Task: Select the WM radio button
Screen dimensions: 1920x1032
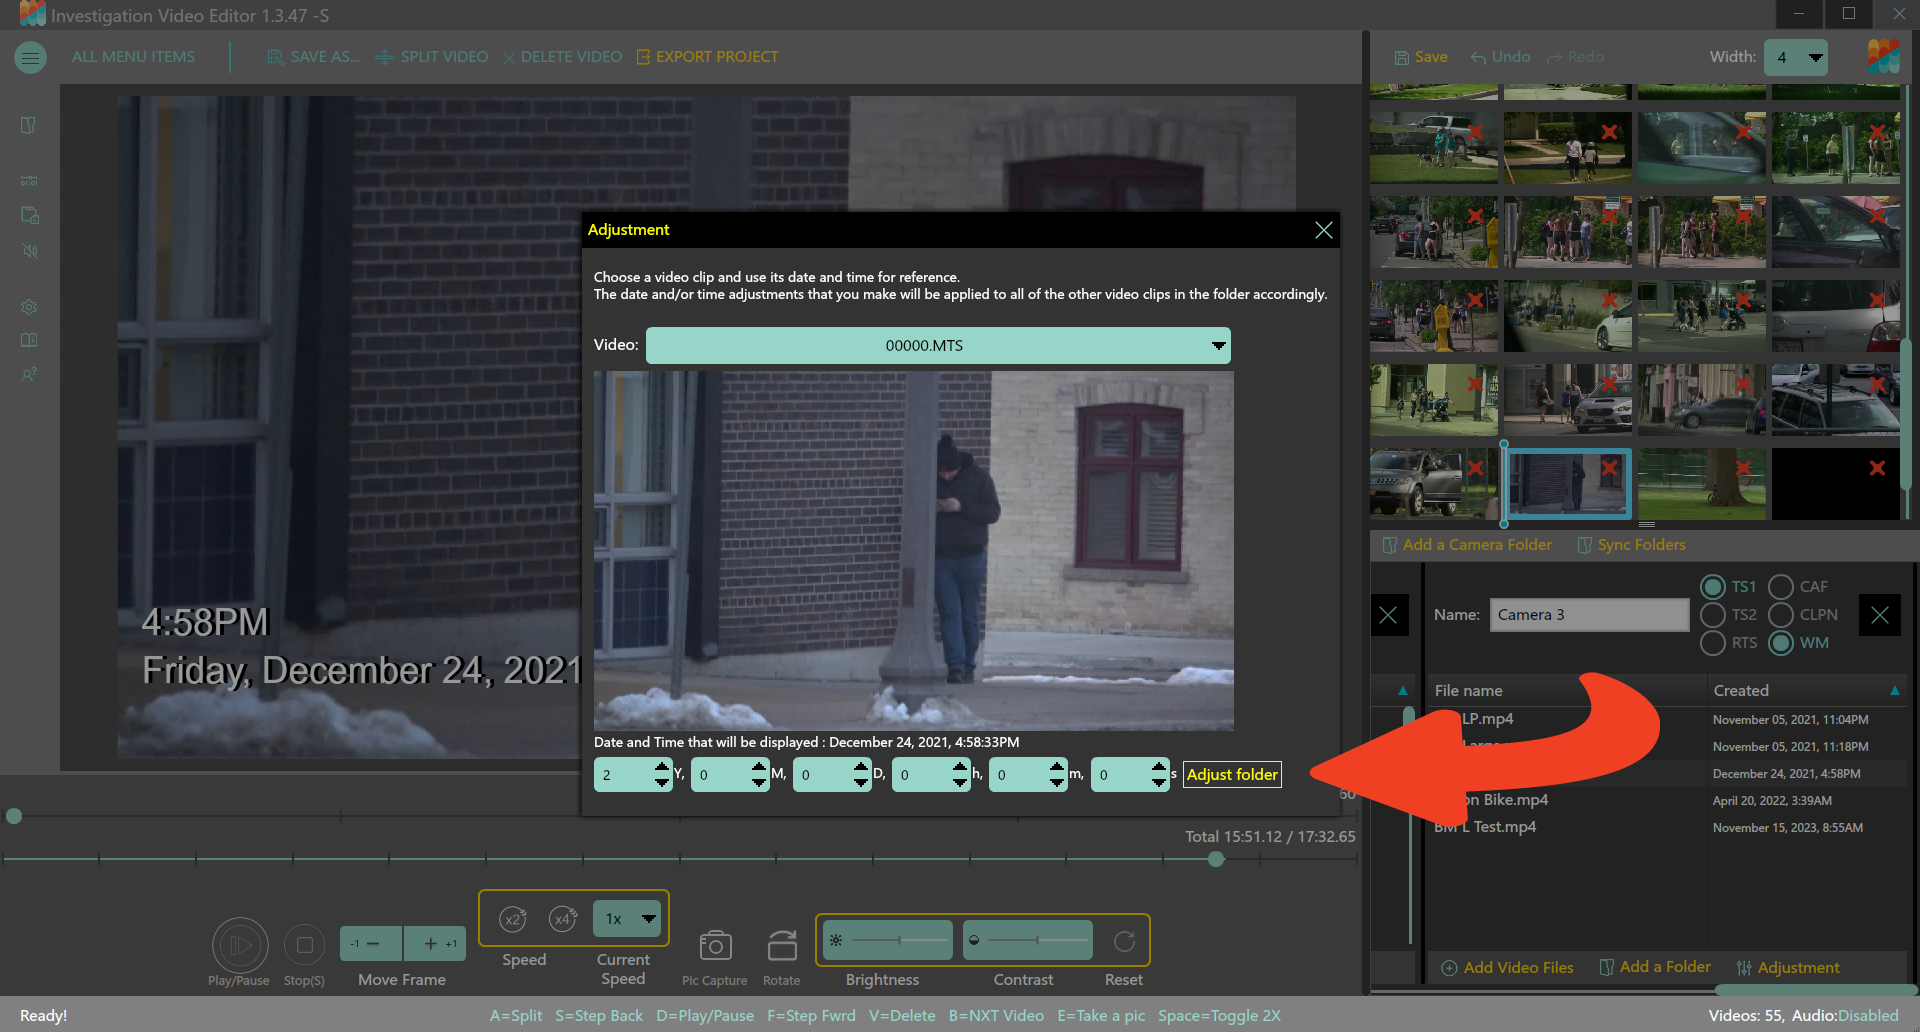Action: click(x=1780, y=643)
